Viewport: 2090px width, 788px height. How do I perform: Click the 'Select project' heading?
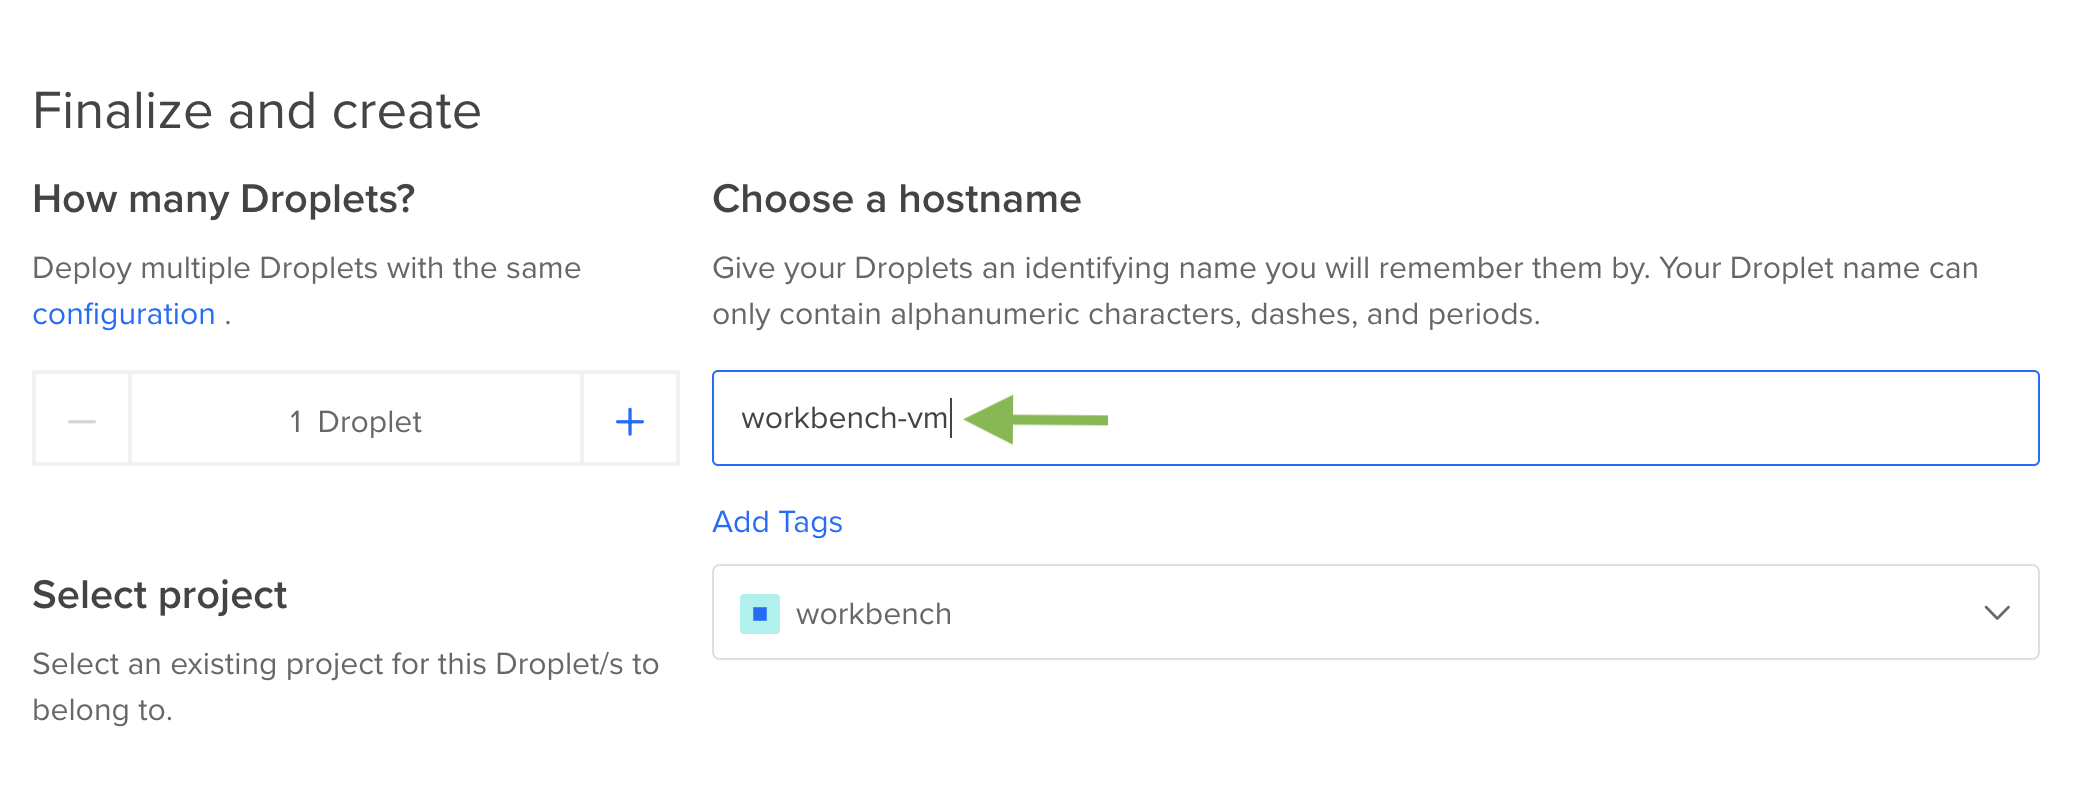(x=160, y=596)
